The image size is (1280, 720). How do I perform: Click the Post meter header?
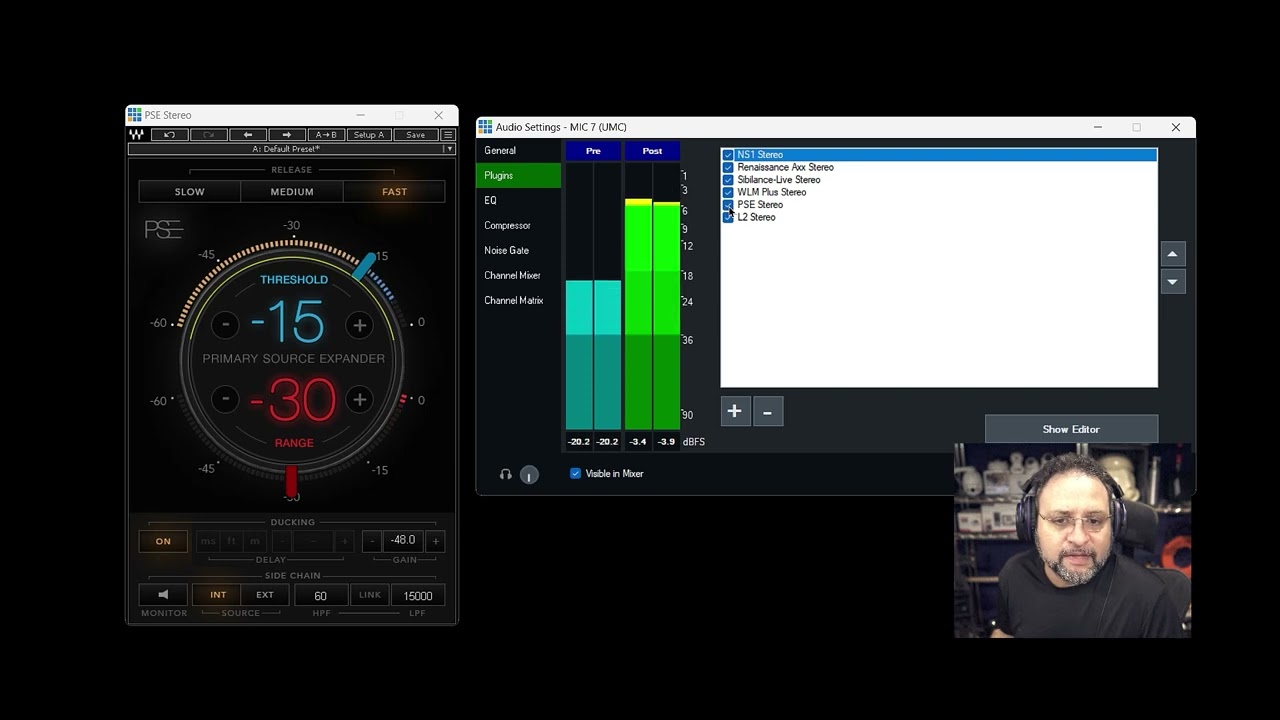pyautogui.click(x=652, y=151)
